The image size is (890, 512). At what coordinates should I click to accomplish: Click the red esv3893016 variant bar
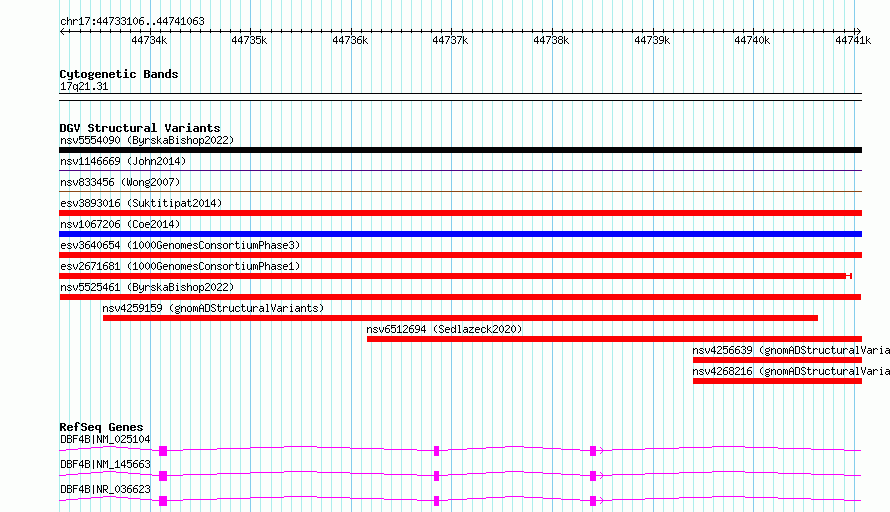tap(460, 213)
